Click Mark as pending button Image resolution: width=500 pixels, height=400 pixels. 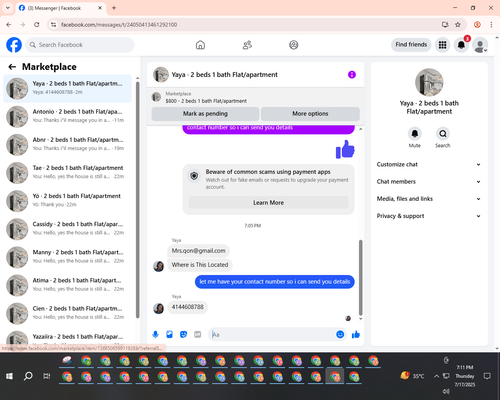[205, 114]
